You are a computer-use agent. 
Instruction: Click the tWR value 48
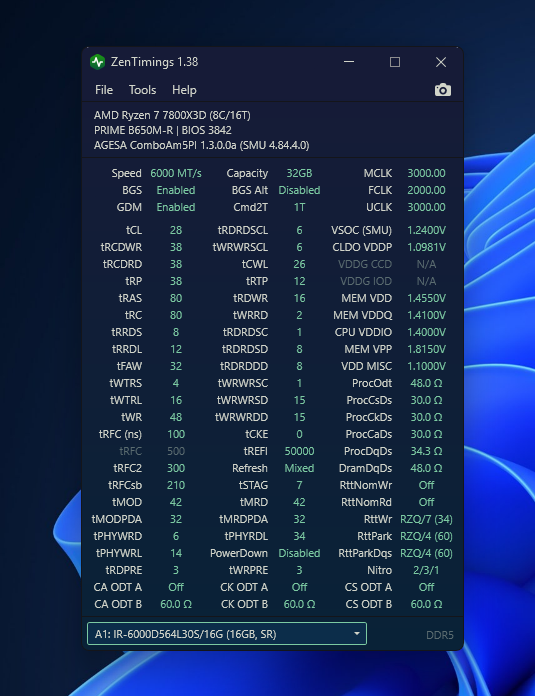click(176, 417)
